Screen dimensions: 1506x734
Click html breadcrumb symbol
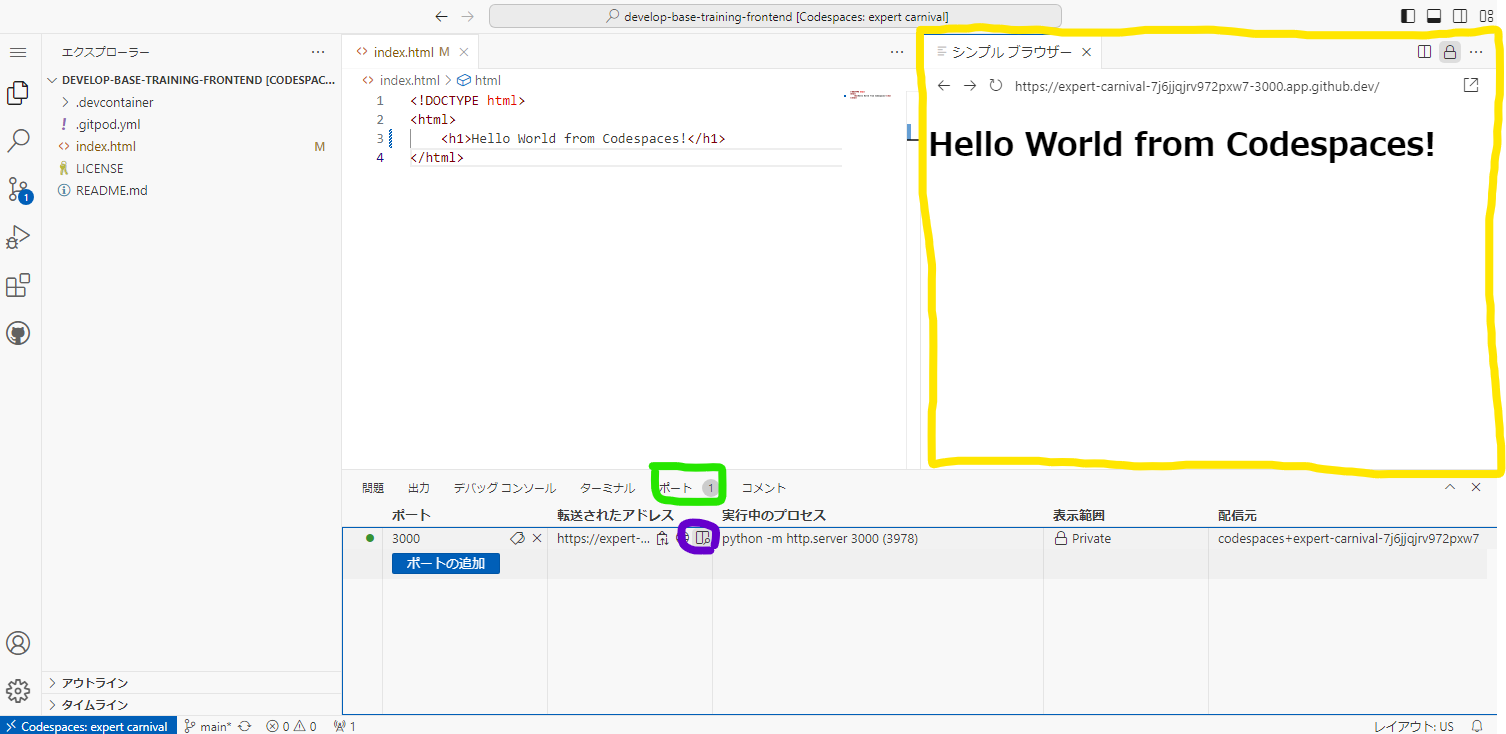pos(479,80)
